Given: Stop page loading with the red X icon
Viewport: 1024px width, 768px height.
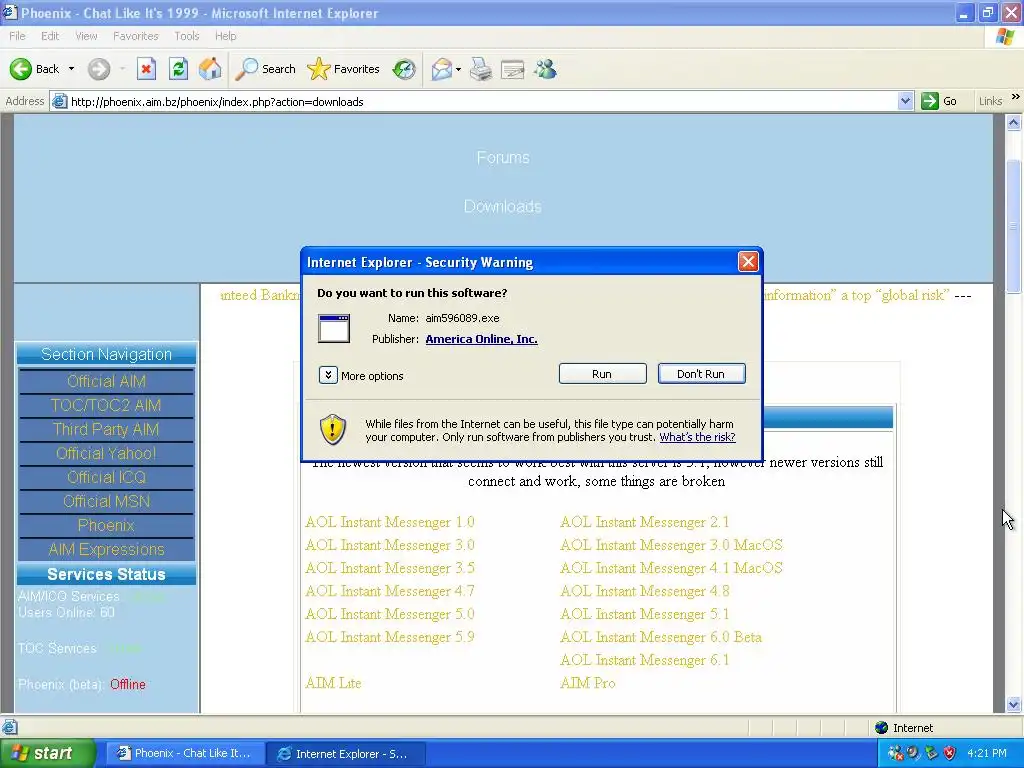Looking at the screenshot, I should coord(146,69).
